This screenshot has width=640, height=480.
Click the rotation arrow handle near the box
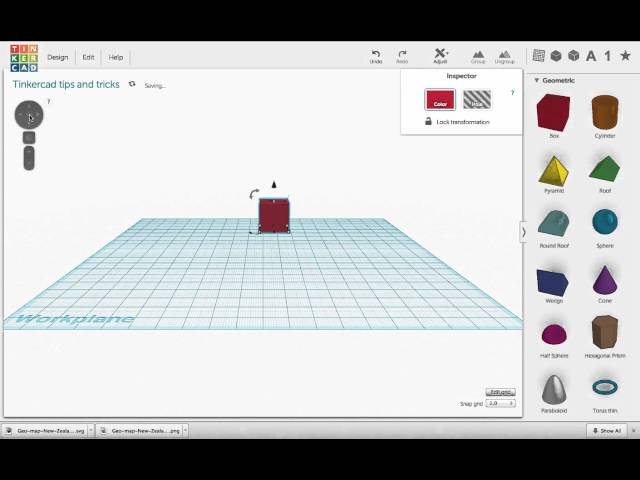click(x=254, y=193)
